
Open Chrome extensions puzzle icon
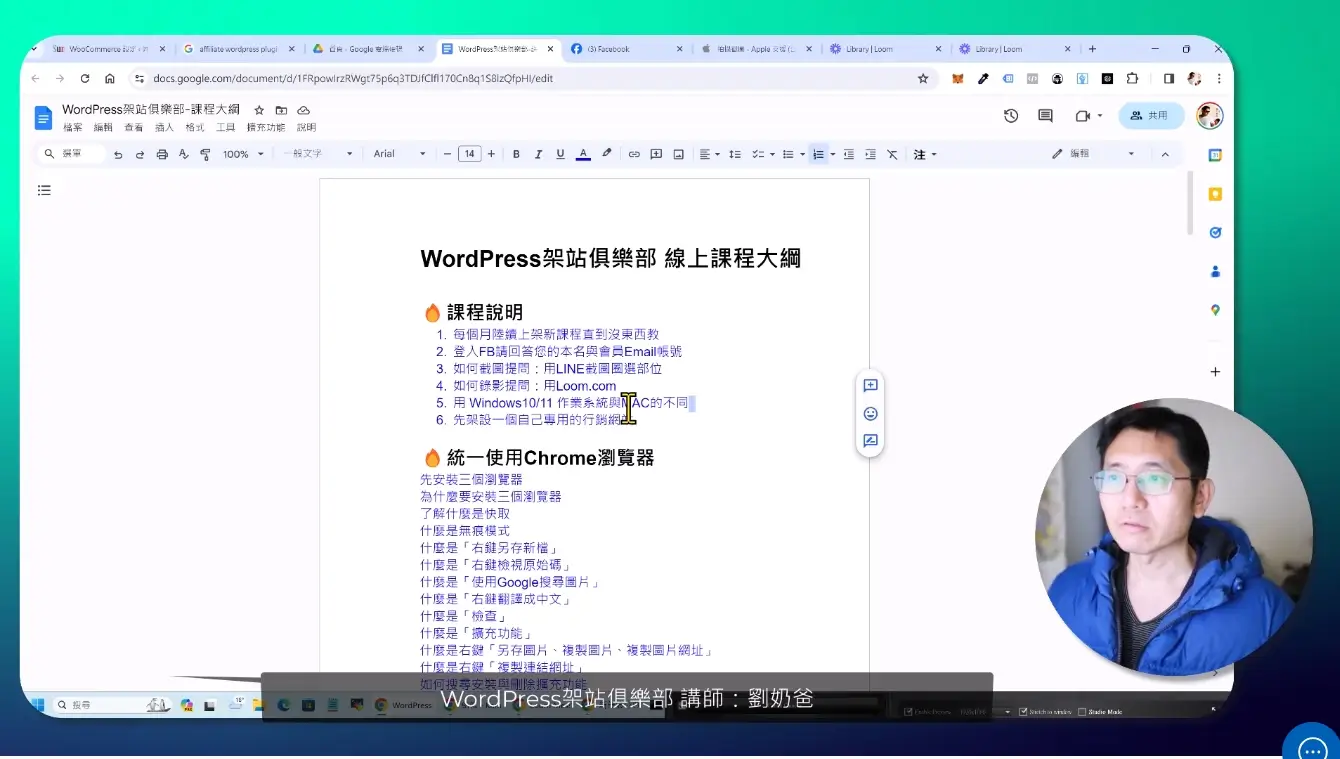[1132, 78]
